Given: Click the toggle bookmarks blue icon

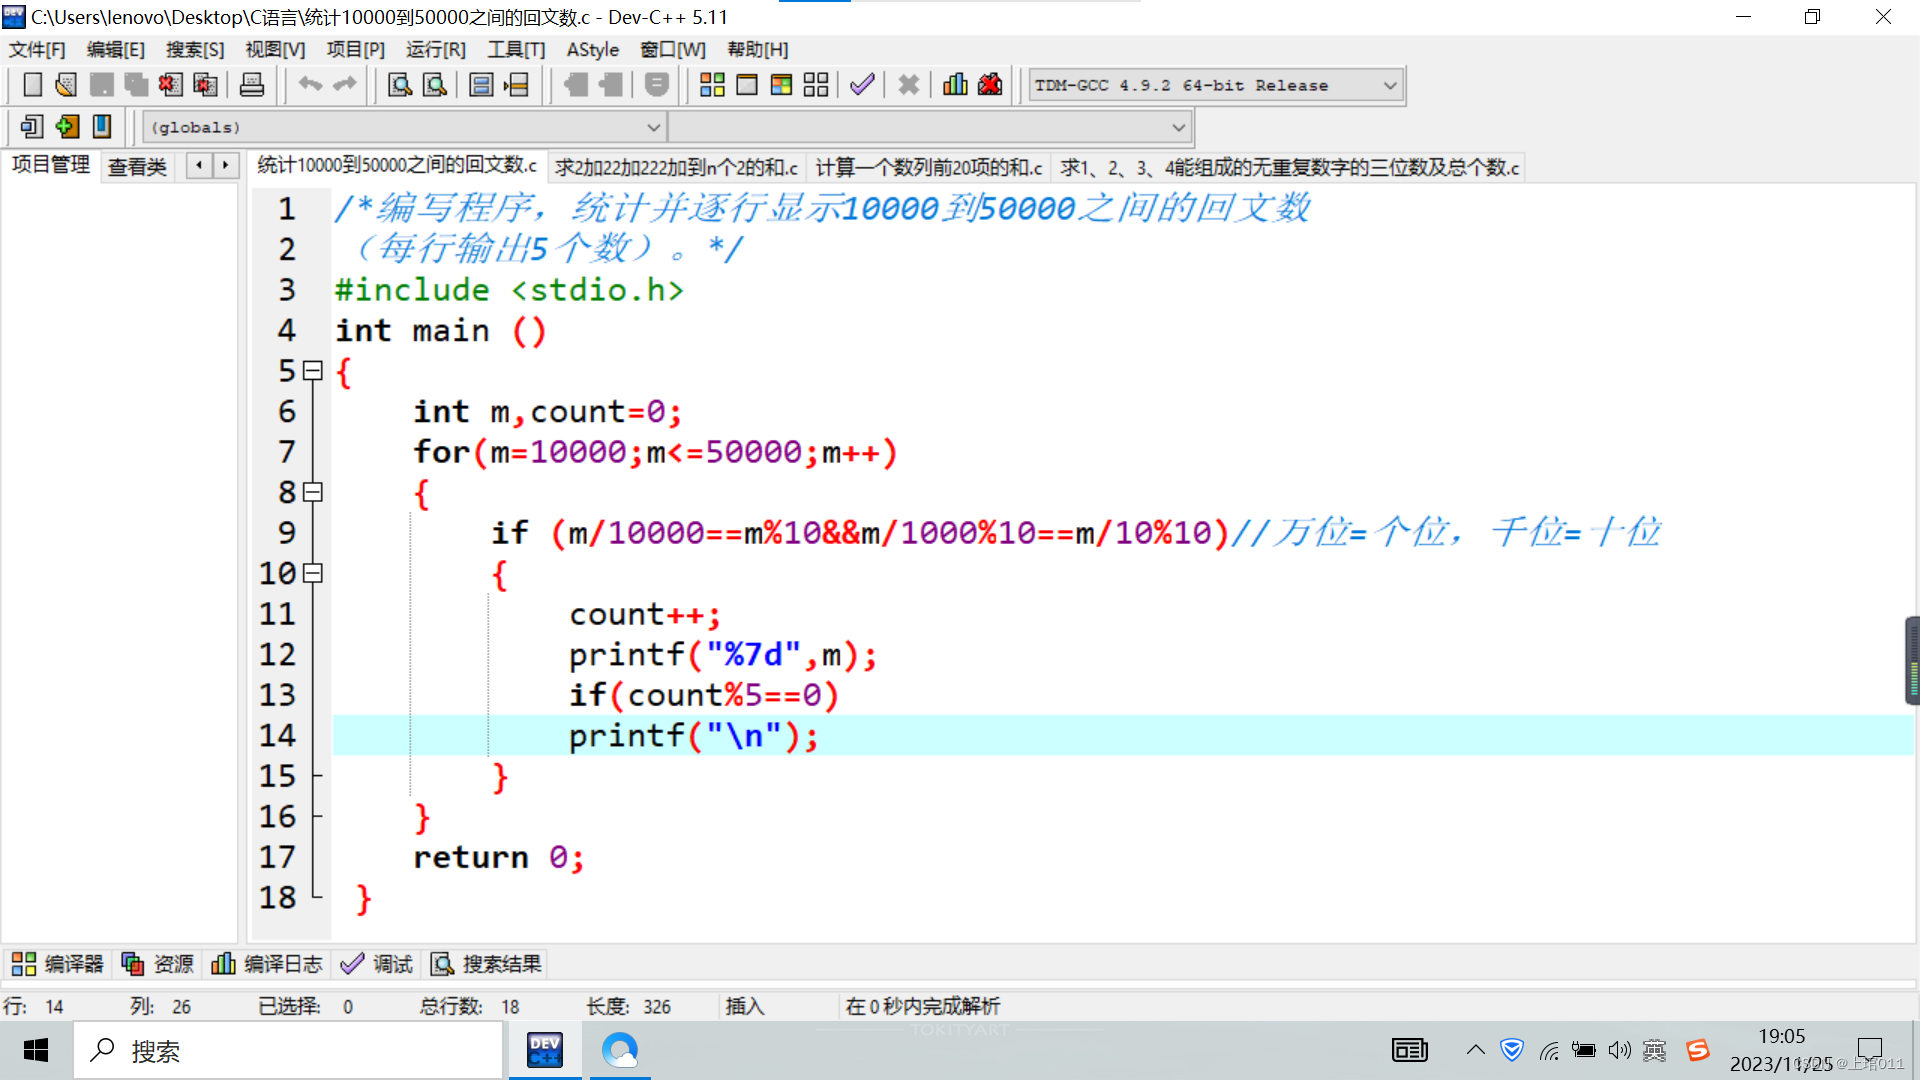Looking at the screenshot, I should (102, 127).
